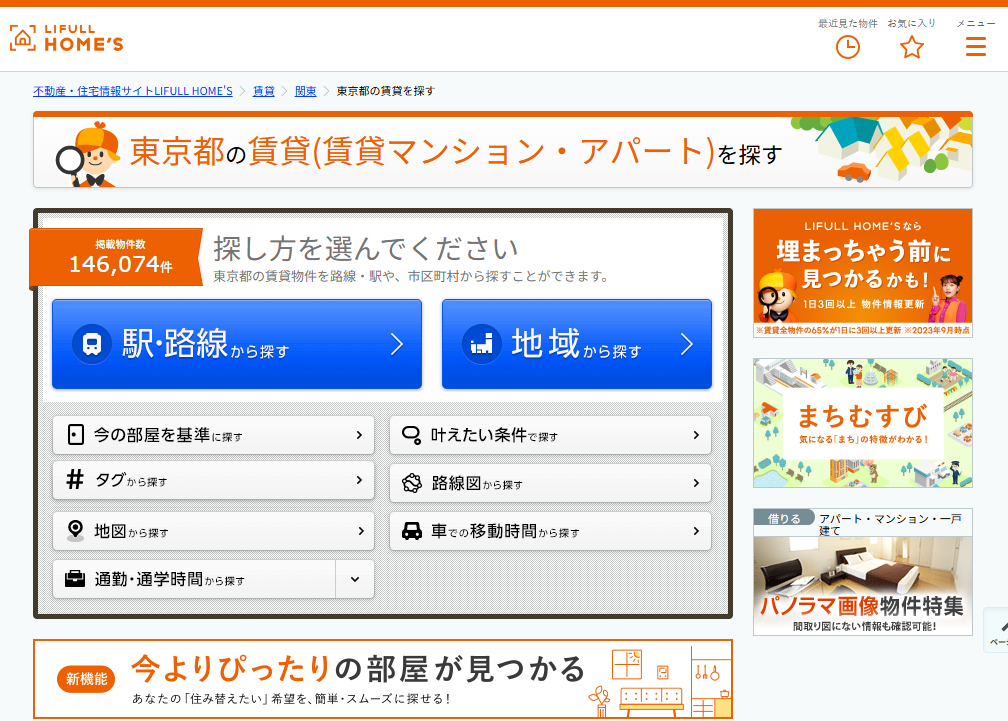Open the まちむすび banner

863,423
